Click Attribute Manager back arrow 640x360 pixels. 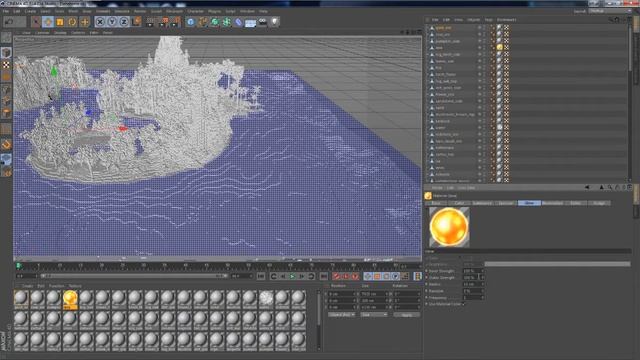coord(587,187)
